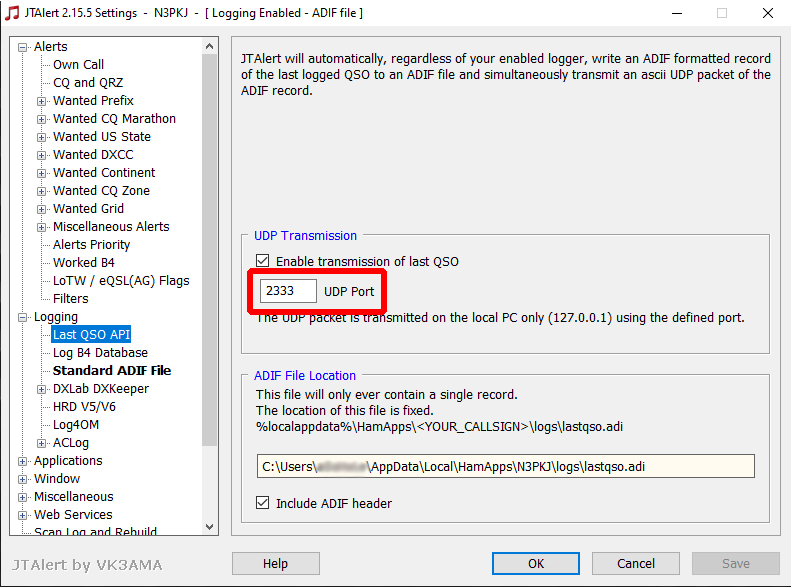The height and width of the screenshot is (587, 792).
Task: Expand the Web Services node
Action: (x=22, y=515)
